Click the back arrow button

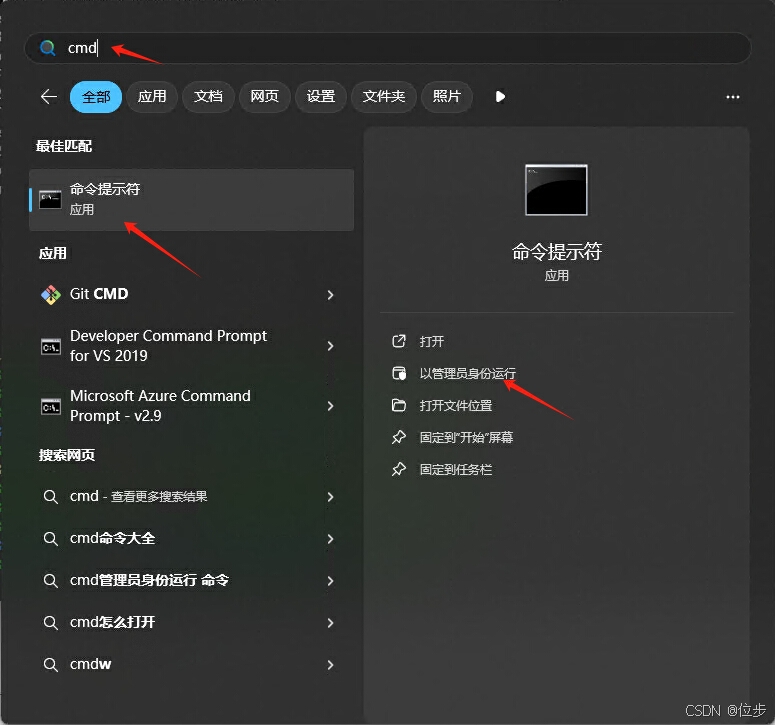tap(48, 96)
